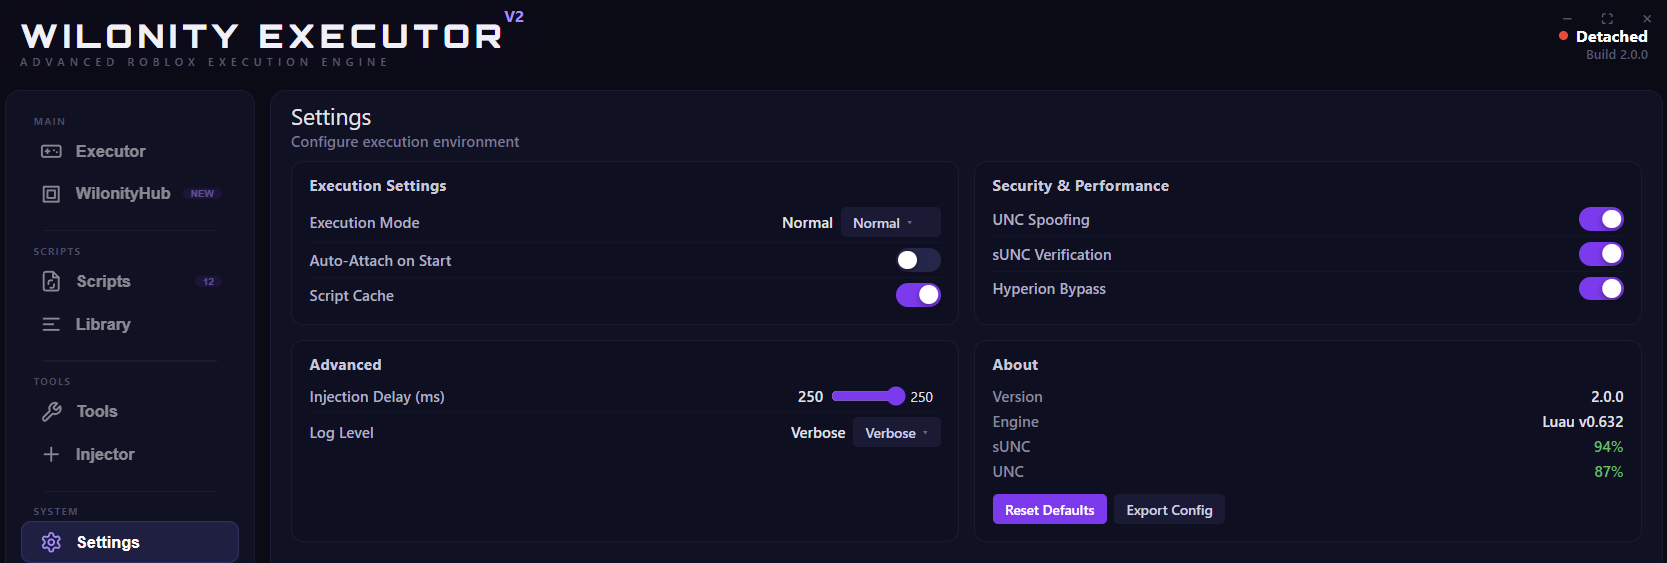The width and height of the screenshot is (1667, 563).
Task: Click the Scripts file icon
Action: point(51,282)
